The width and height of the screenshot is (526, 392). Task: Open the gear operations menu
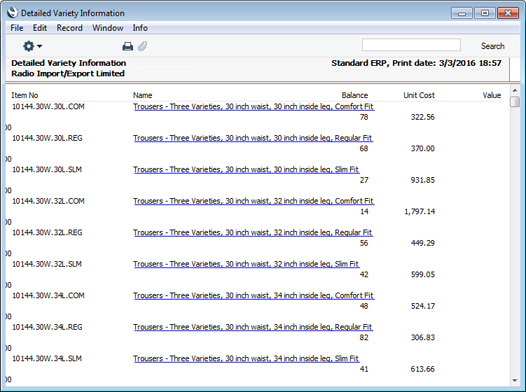(x=32, y=46)
